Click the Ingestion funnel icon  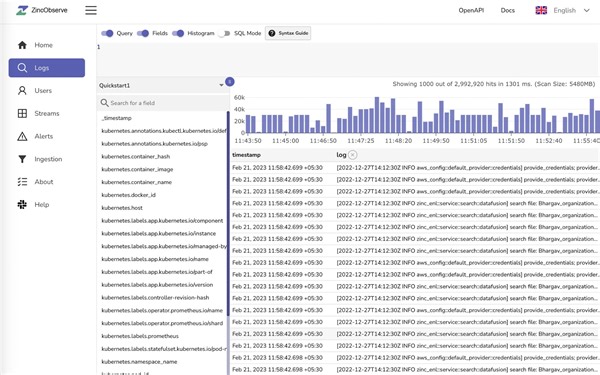22,159
